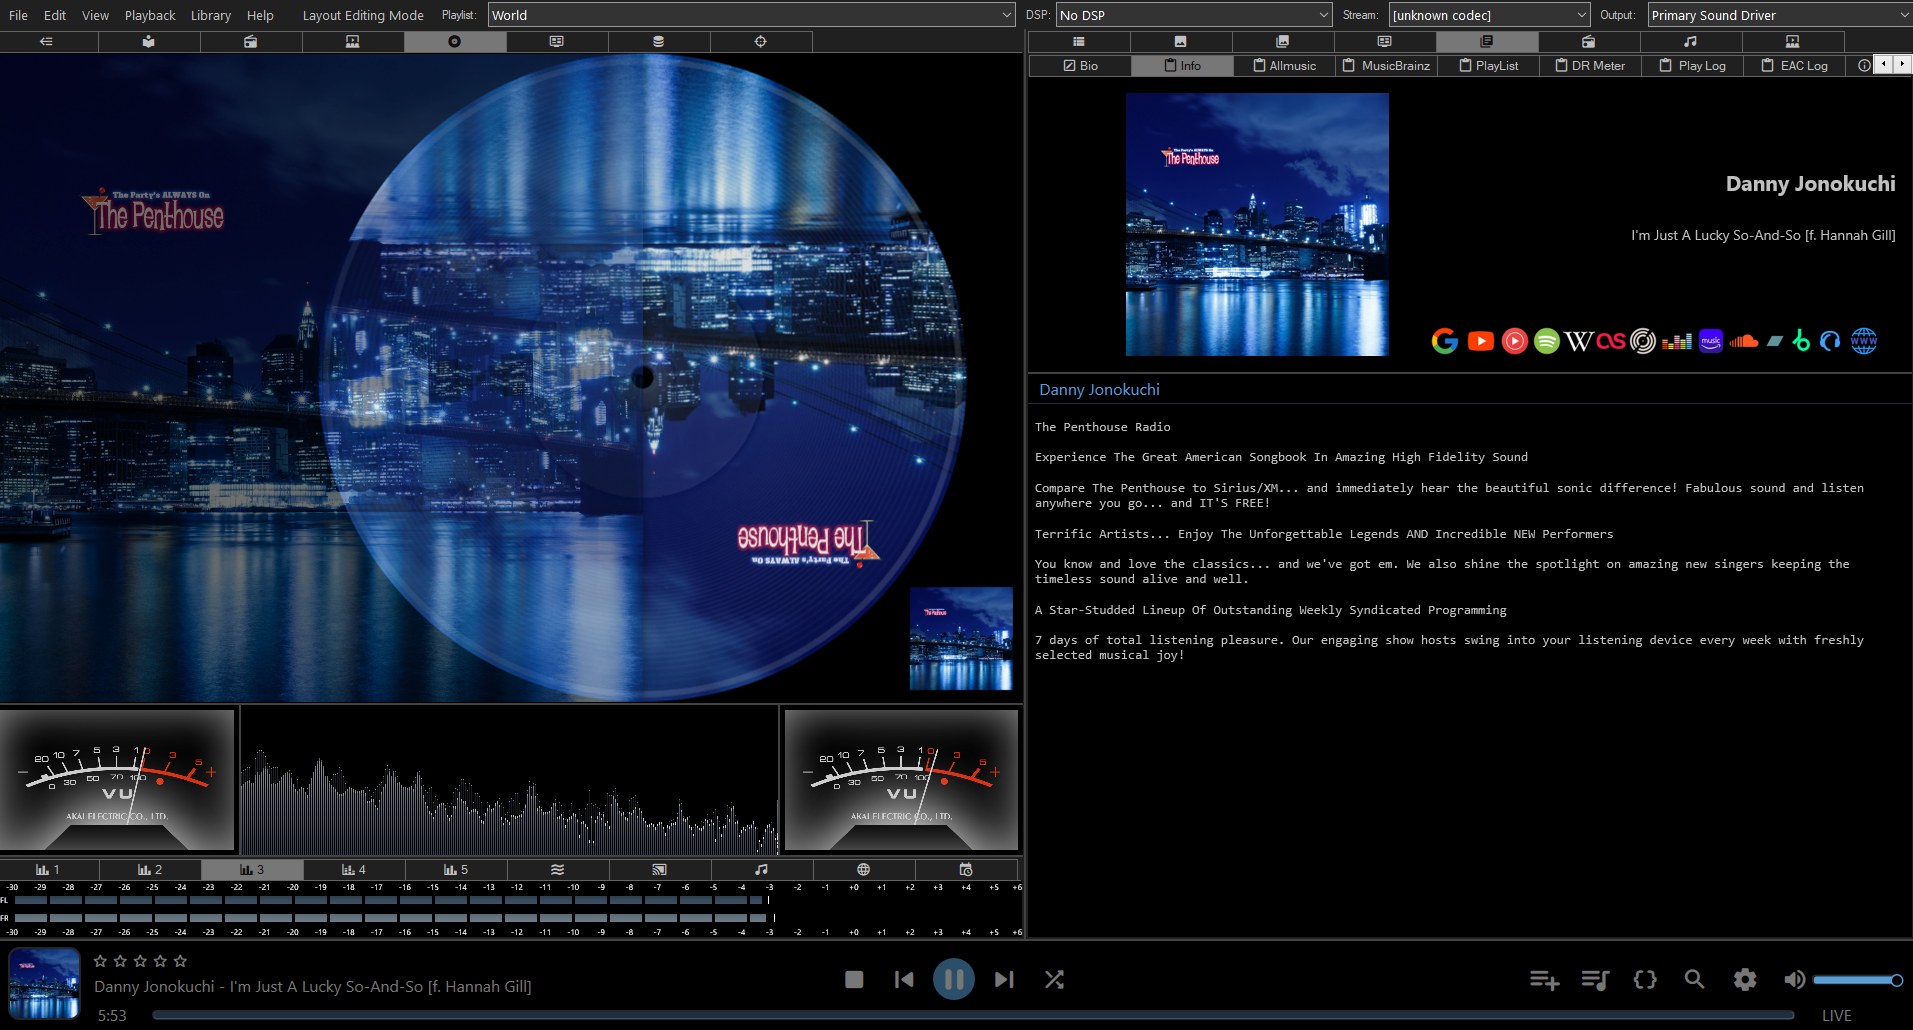Select the radio tab in left toolbar
This screenshot has width=1913, height=1030.
click(x=251, y=42)
